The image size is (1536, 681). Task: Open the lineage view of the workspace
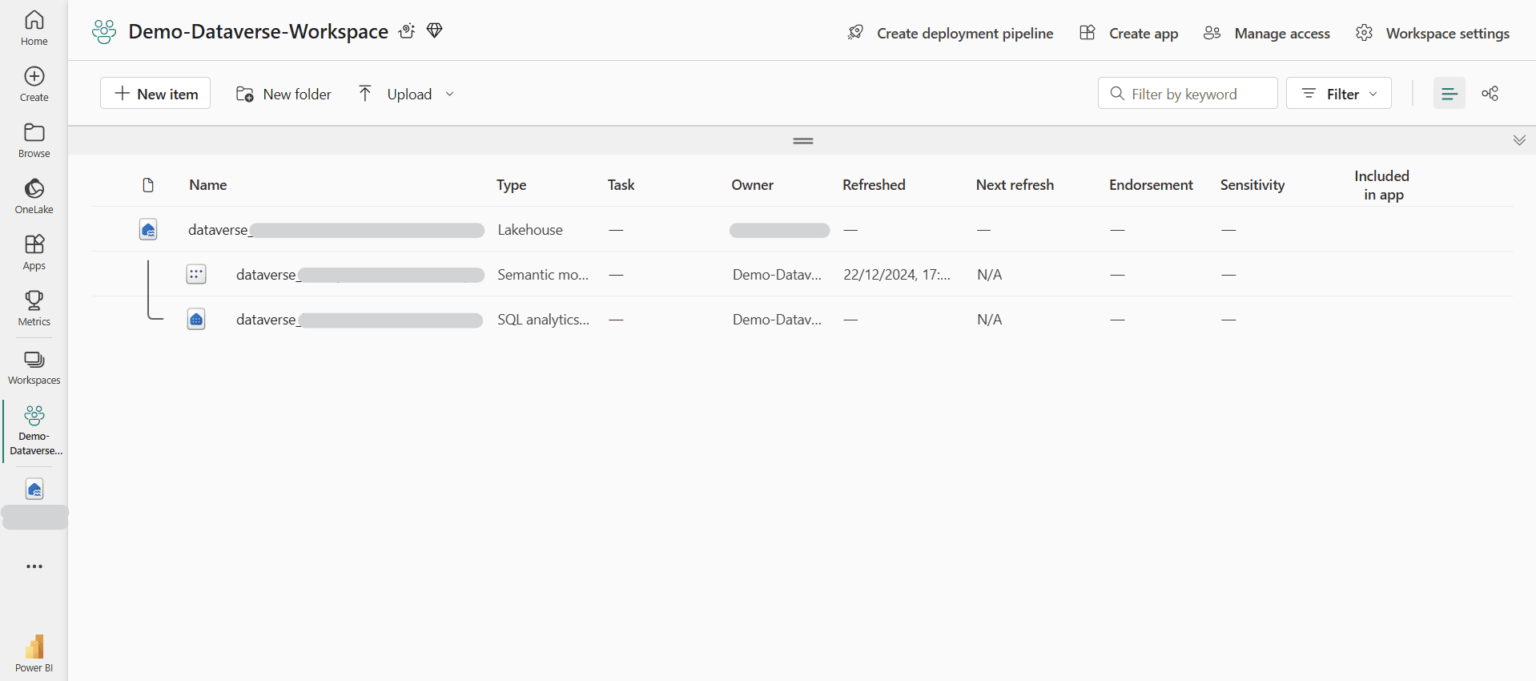(x=1489, y=93)
